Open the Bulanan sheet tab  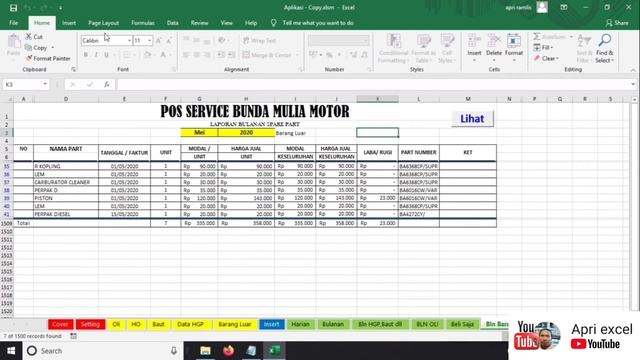(333, 324)
